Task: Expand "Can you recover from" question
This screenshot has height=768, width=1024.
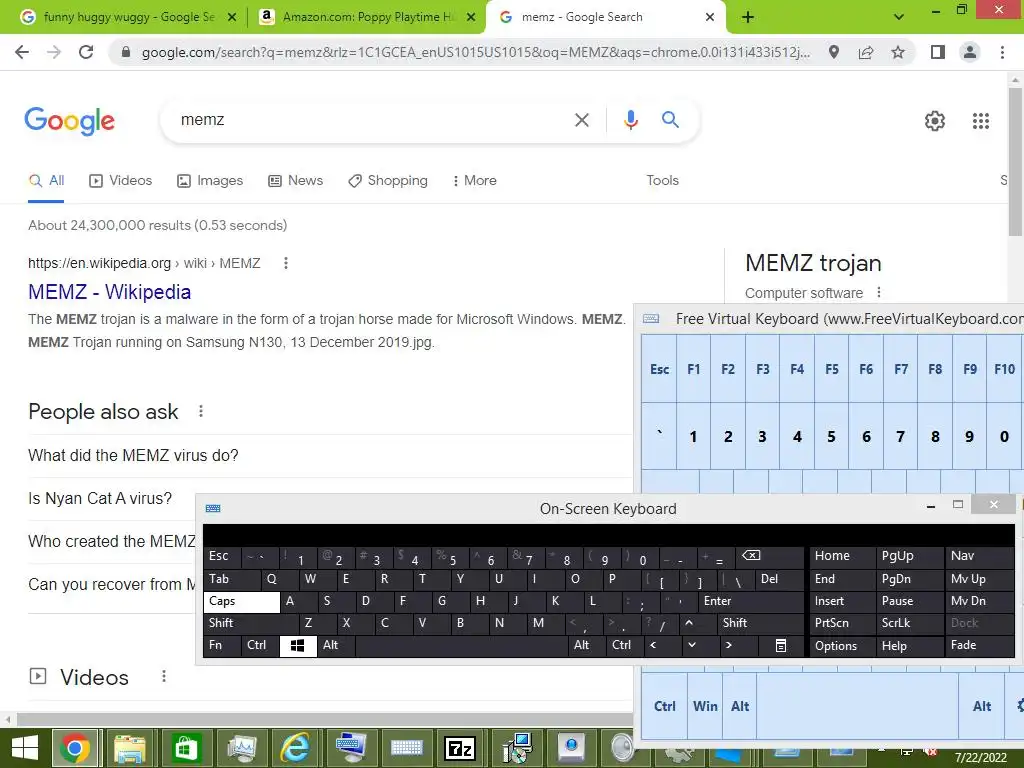Action: click(x=112, y=584)
